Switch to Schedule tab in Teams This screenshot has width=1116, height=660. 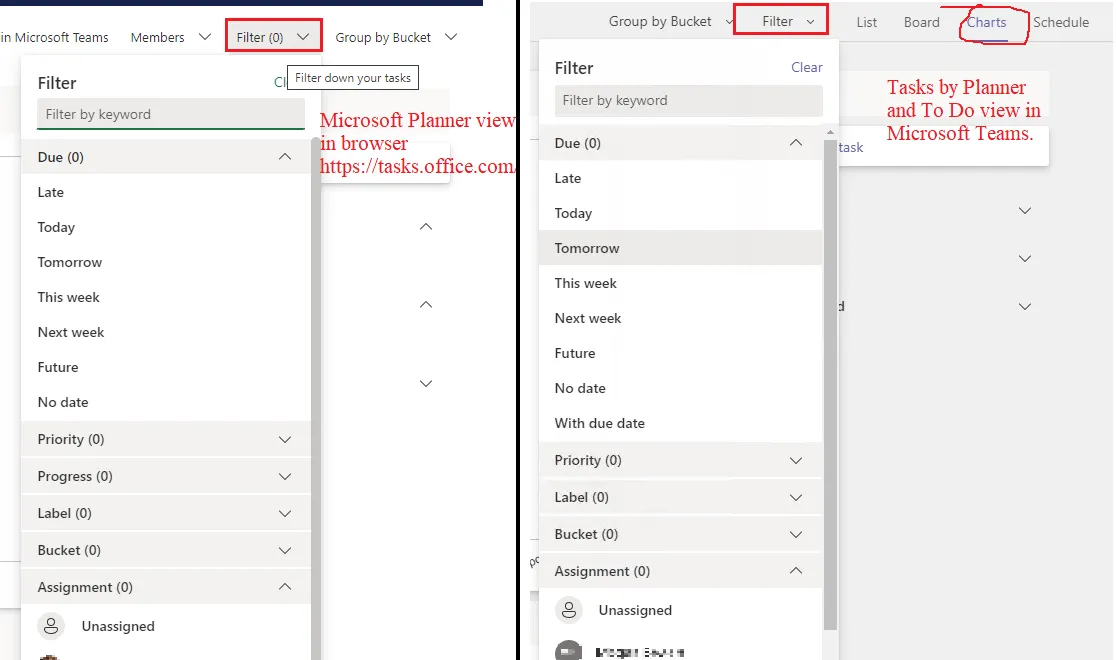pos(1061,22)
